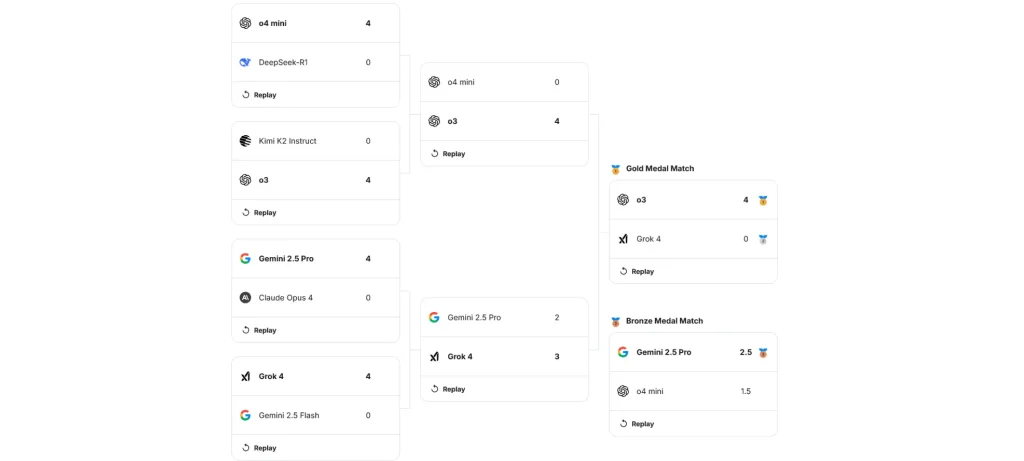The width and height of the screenshot is (1024, 461).
Task: Replay the o4 mini vs o3 semifinal
Action: [x=448, y=154]
